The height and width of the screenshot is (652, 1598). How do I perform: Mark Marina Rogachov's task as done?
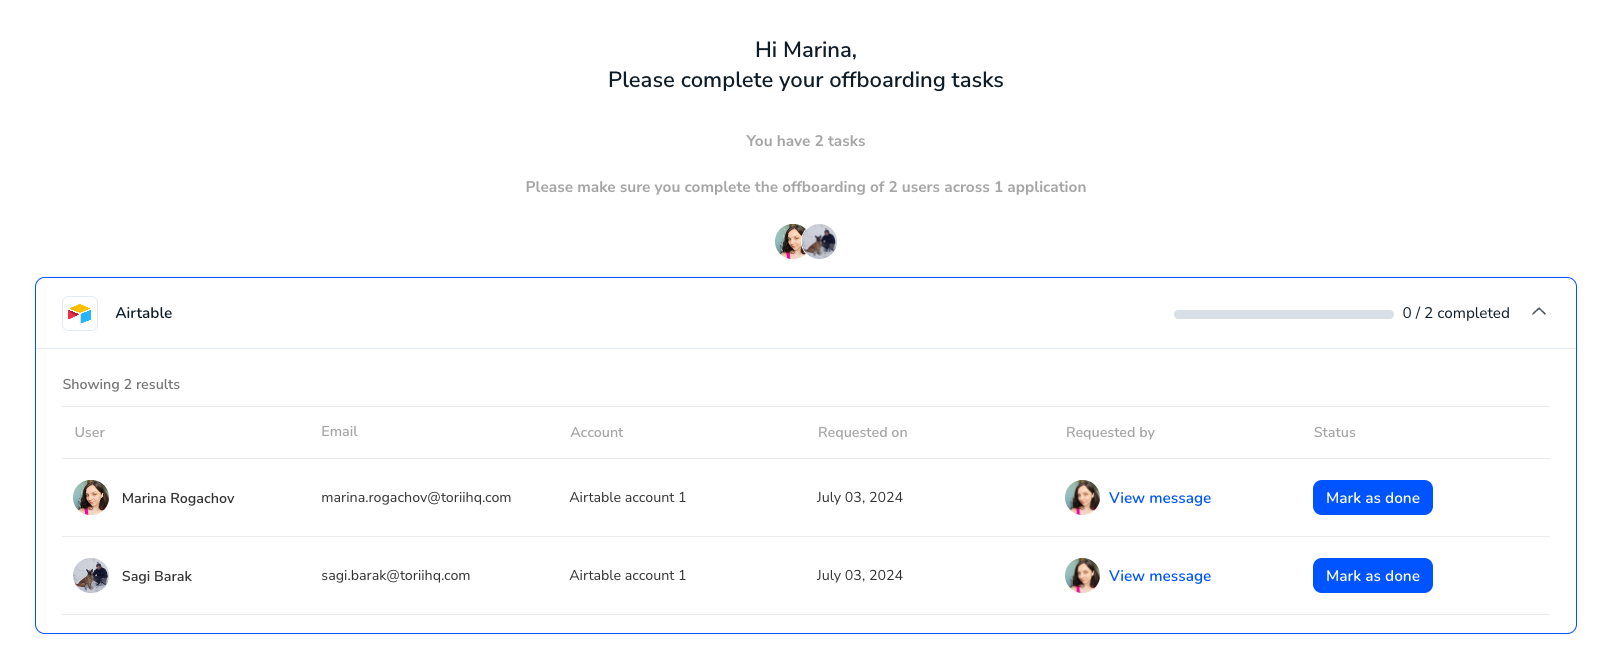click(x=1373, y=497)
